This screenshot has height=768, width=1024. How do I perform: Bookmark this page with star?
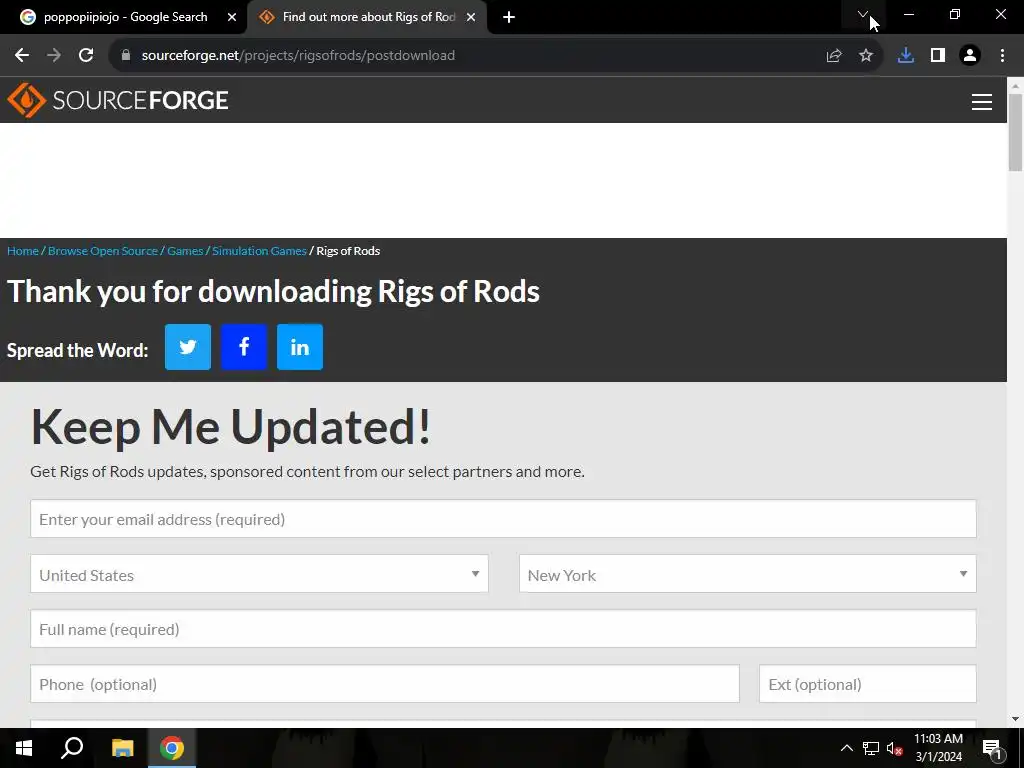coord(866,56)
